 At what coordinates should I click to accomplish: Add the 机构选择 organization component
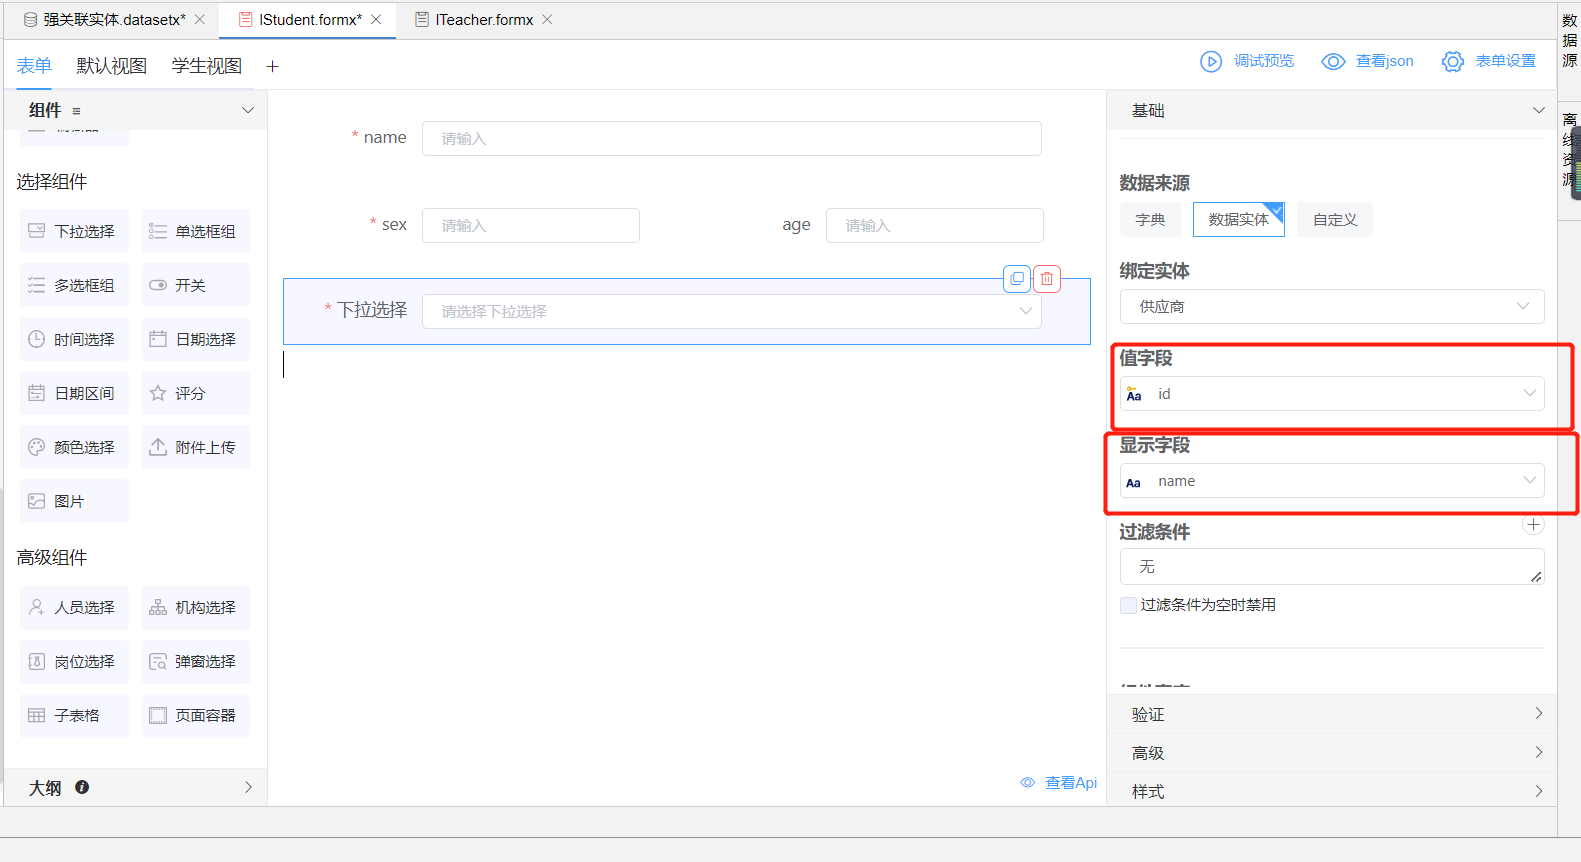[195, 607]
